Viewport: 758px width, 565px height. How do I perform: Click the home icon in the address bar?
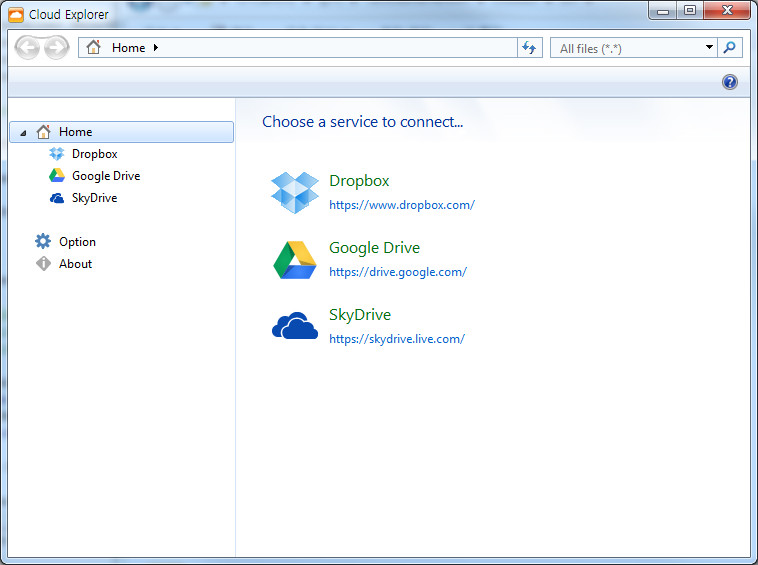click(93, 47)
